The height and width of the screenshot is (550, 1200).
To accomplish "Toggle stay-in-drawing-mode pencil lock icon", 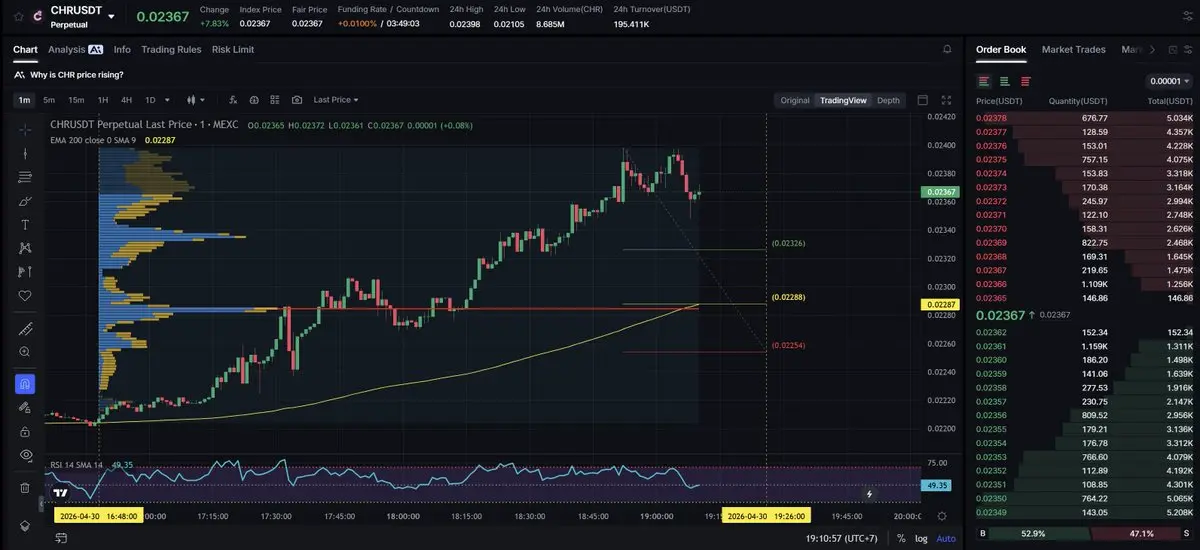I will click(25, 408).
